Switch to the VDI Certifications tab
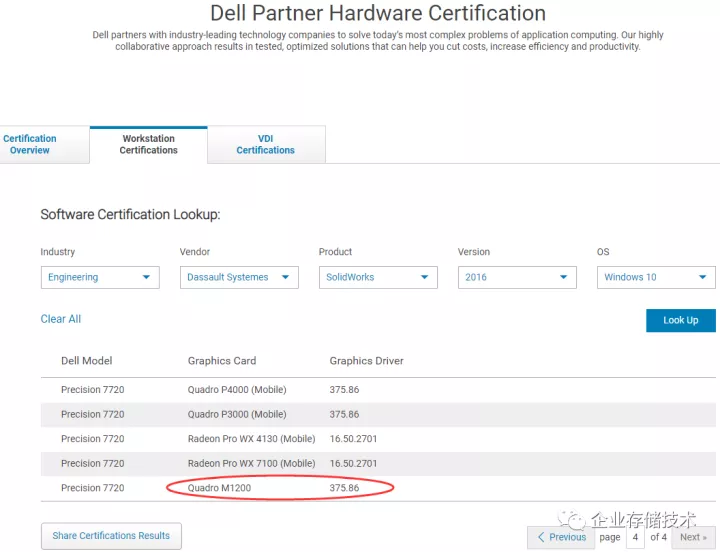720x552 pixels. tap(266, 145)
